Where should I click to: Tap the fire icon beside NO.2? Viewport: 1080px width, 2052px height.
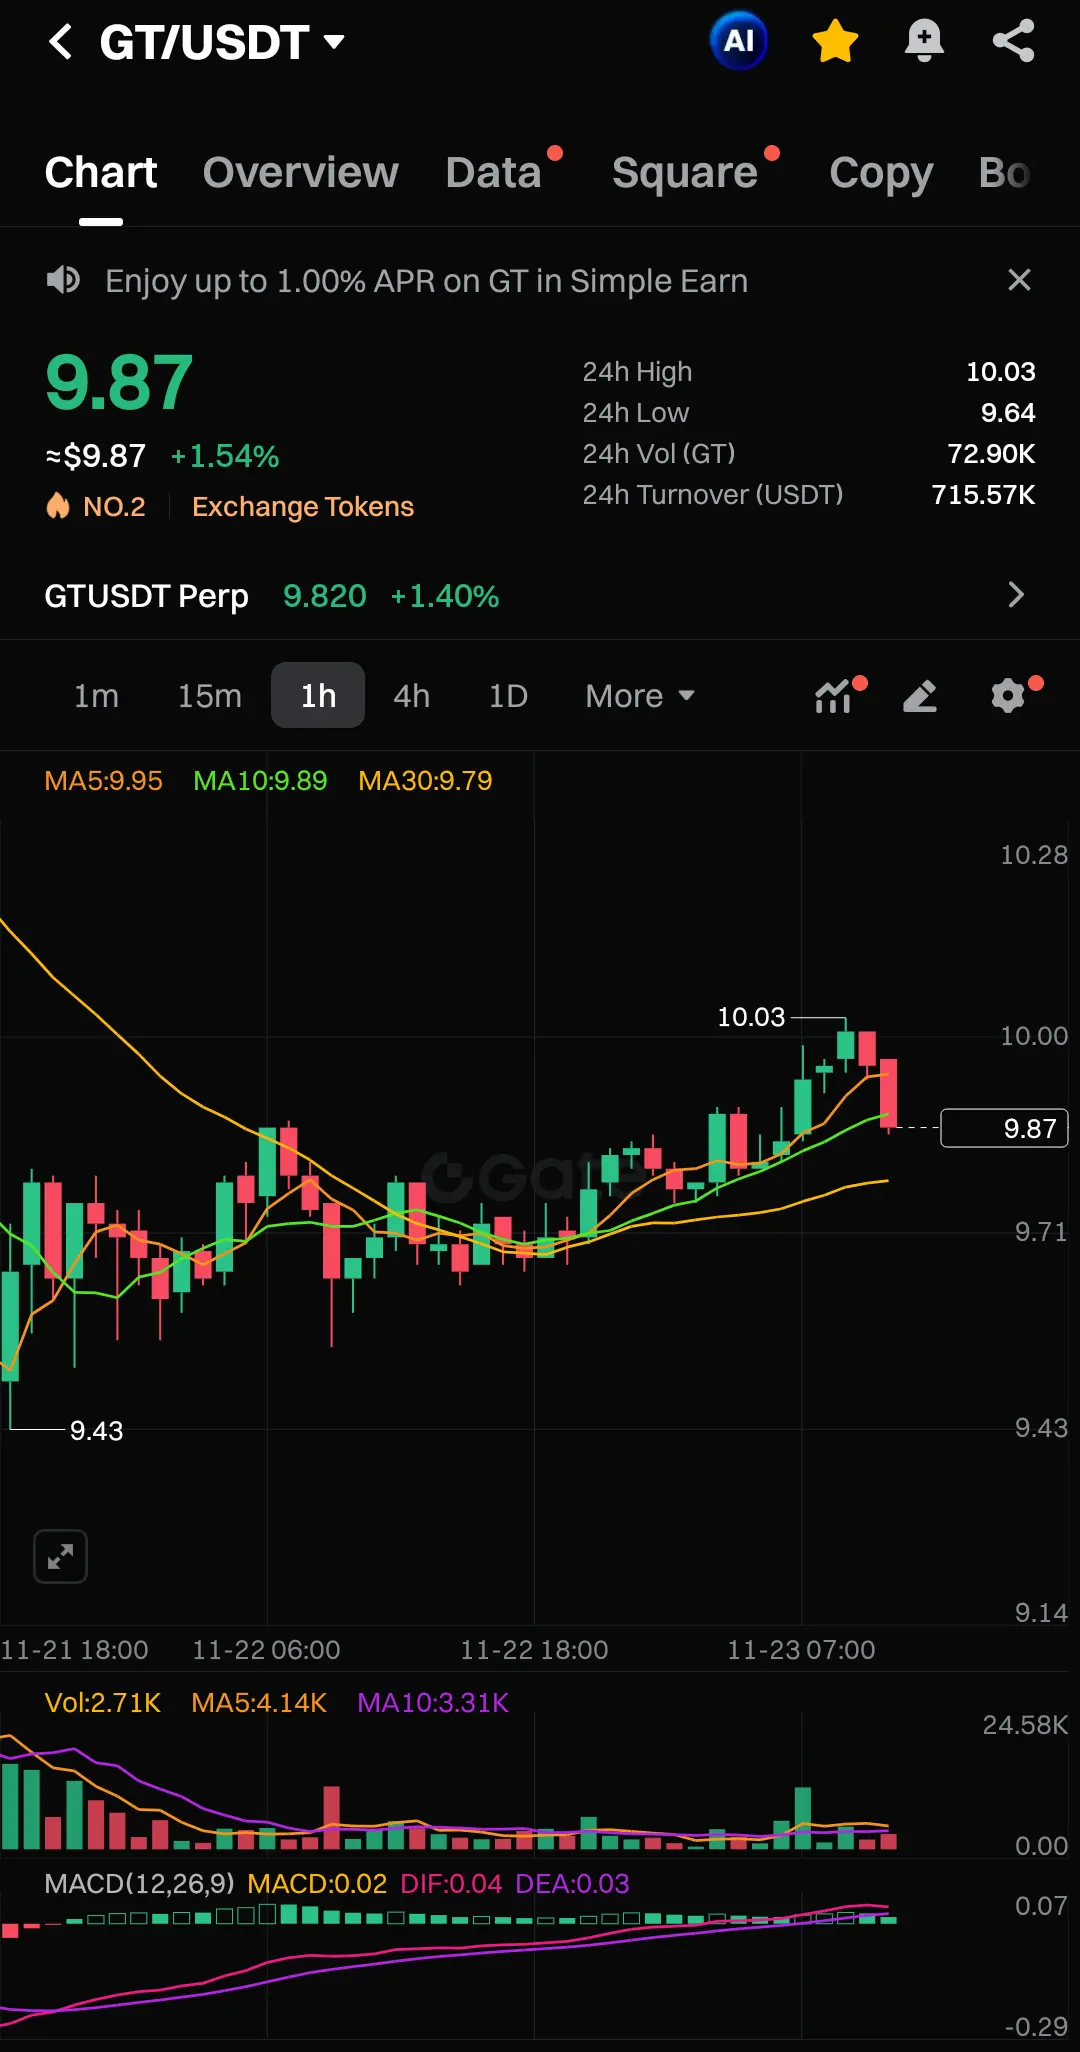click(x=58, y=506)
